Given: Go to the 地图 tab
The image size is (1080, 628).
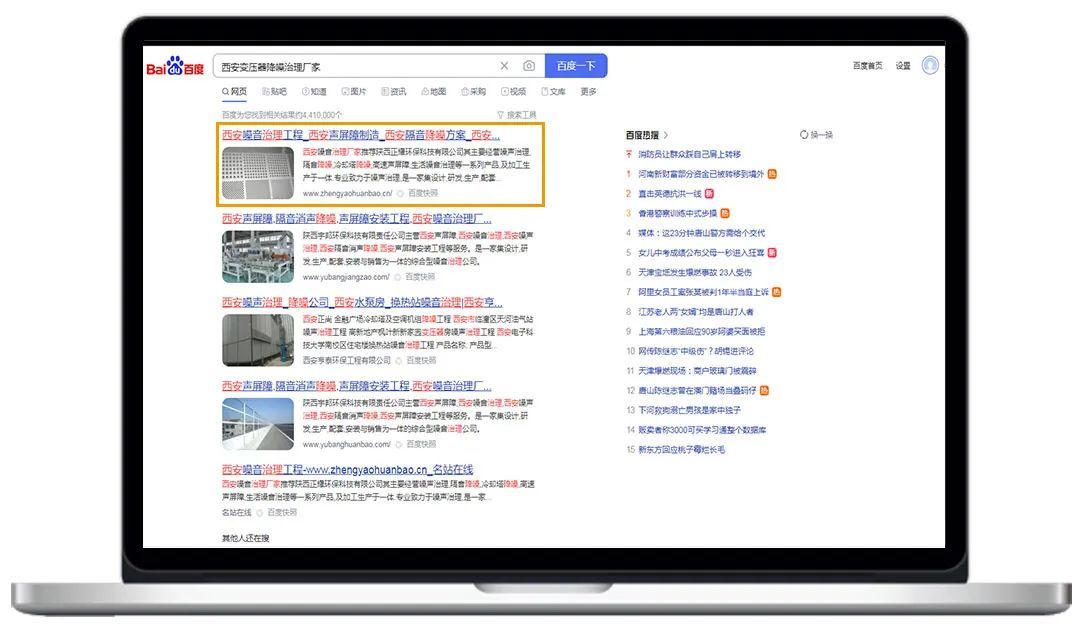Looking at the screenshot, I should click(x=433, y=92).
